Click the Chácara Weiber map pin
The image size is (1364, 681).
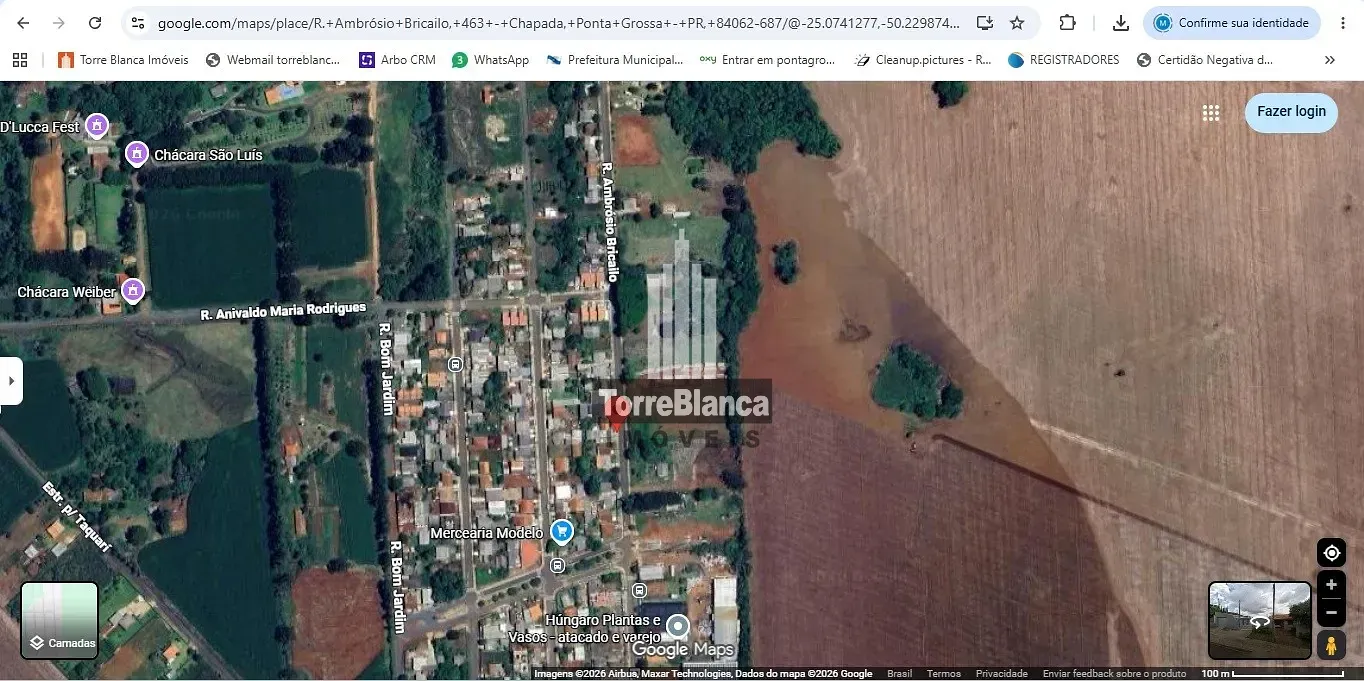[132, 291]
